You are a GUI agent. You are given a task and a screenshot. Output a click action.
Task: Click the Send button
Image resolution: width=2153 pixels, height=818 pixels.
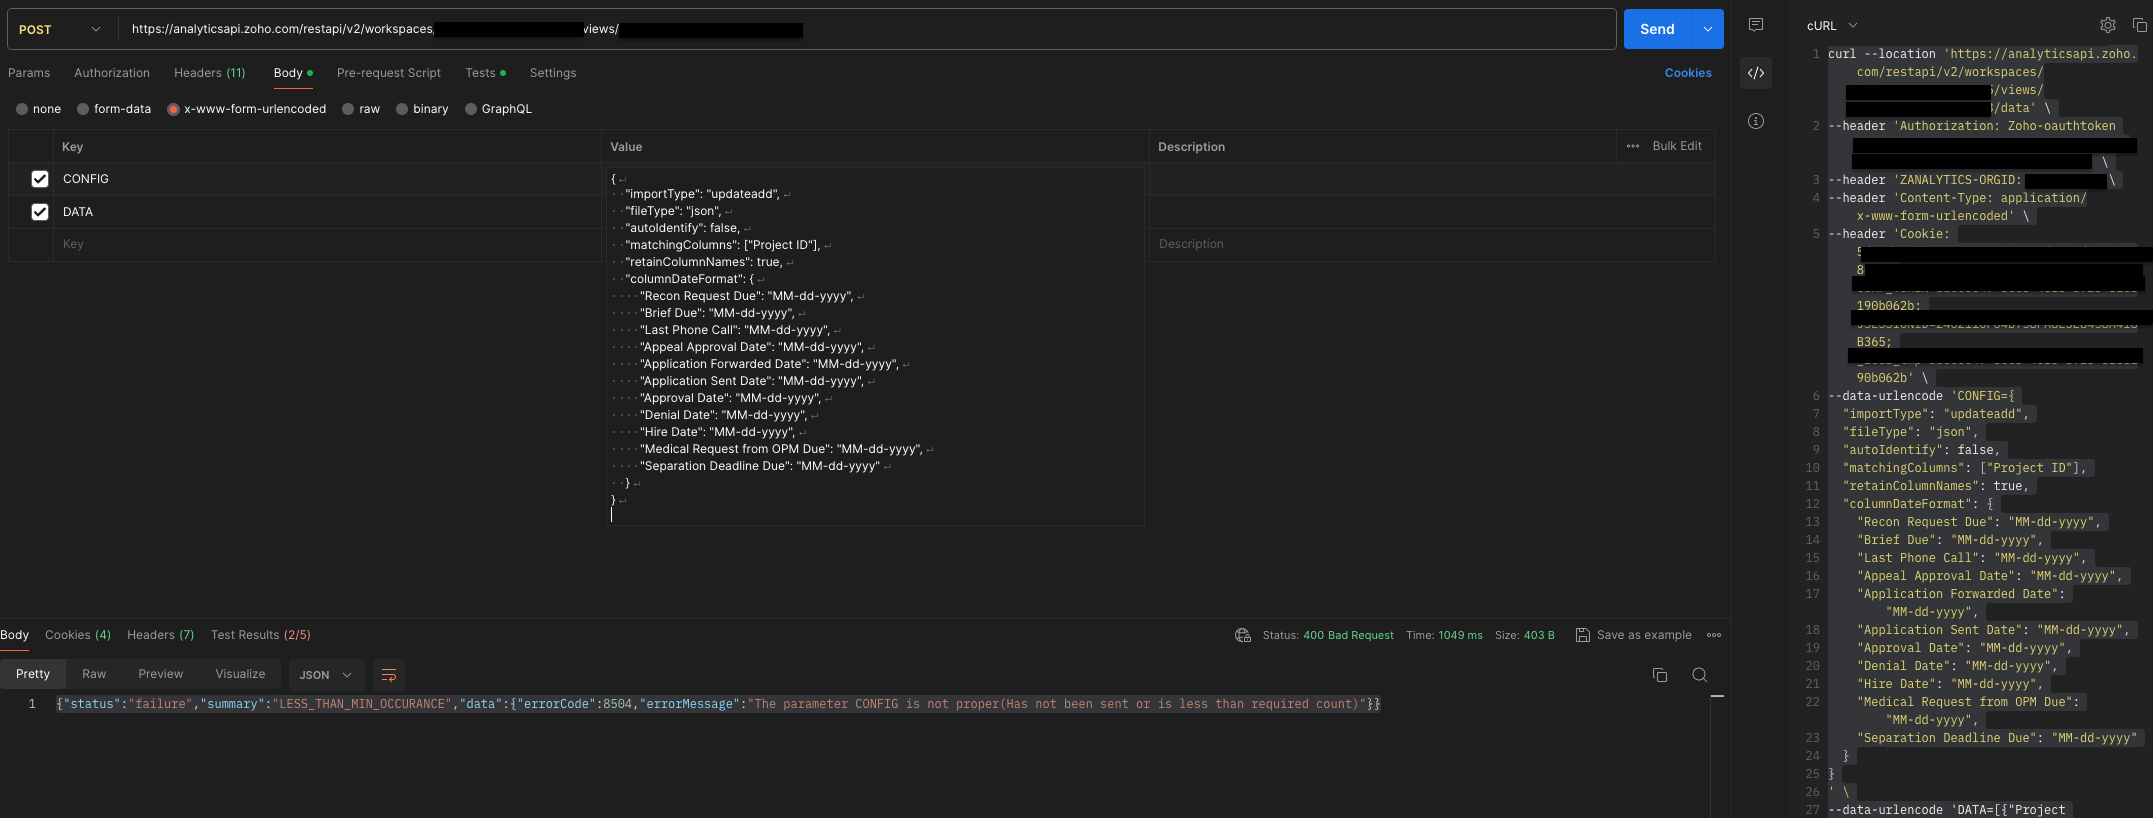[x=1657, y=29]
